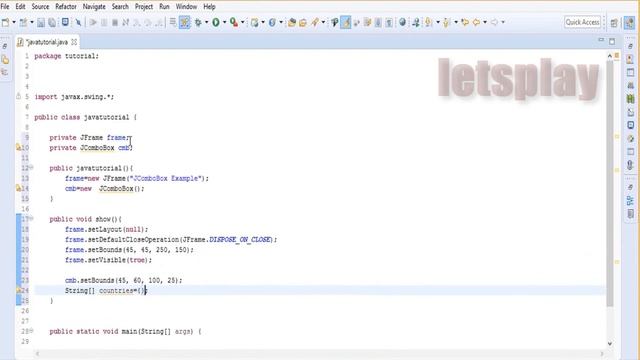This screenshot has height=360, width=640.
Task: Minimize the editor area
Action: click(x=601, y=40)
